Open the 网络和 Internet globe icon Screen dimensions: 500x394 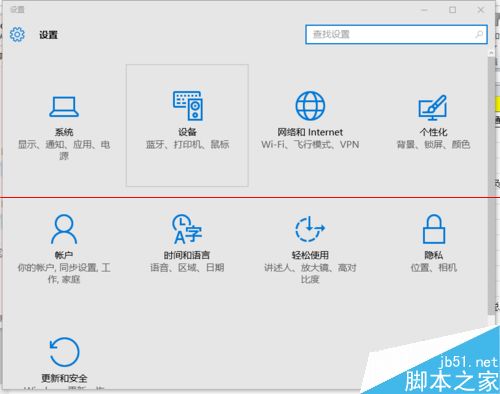click(310, 106)
